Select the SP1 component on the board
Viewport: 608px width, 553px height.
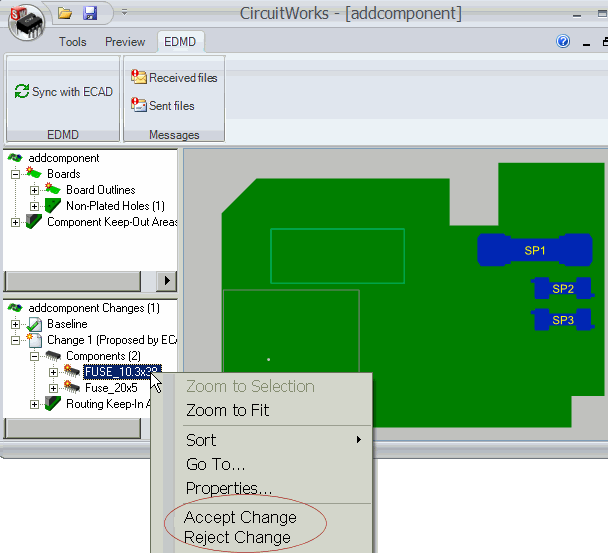[535, 251]
